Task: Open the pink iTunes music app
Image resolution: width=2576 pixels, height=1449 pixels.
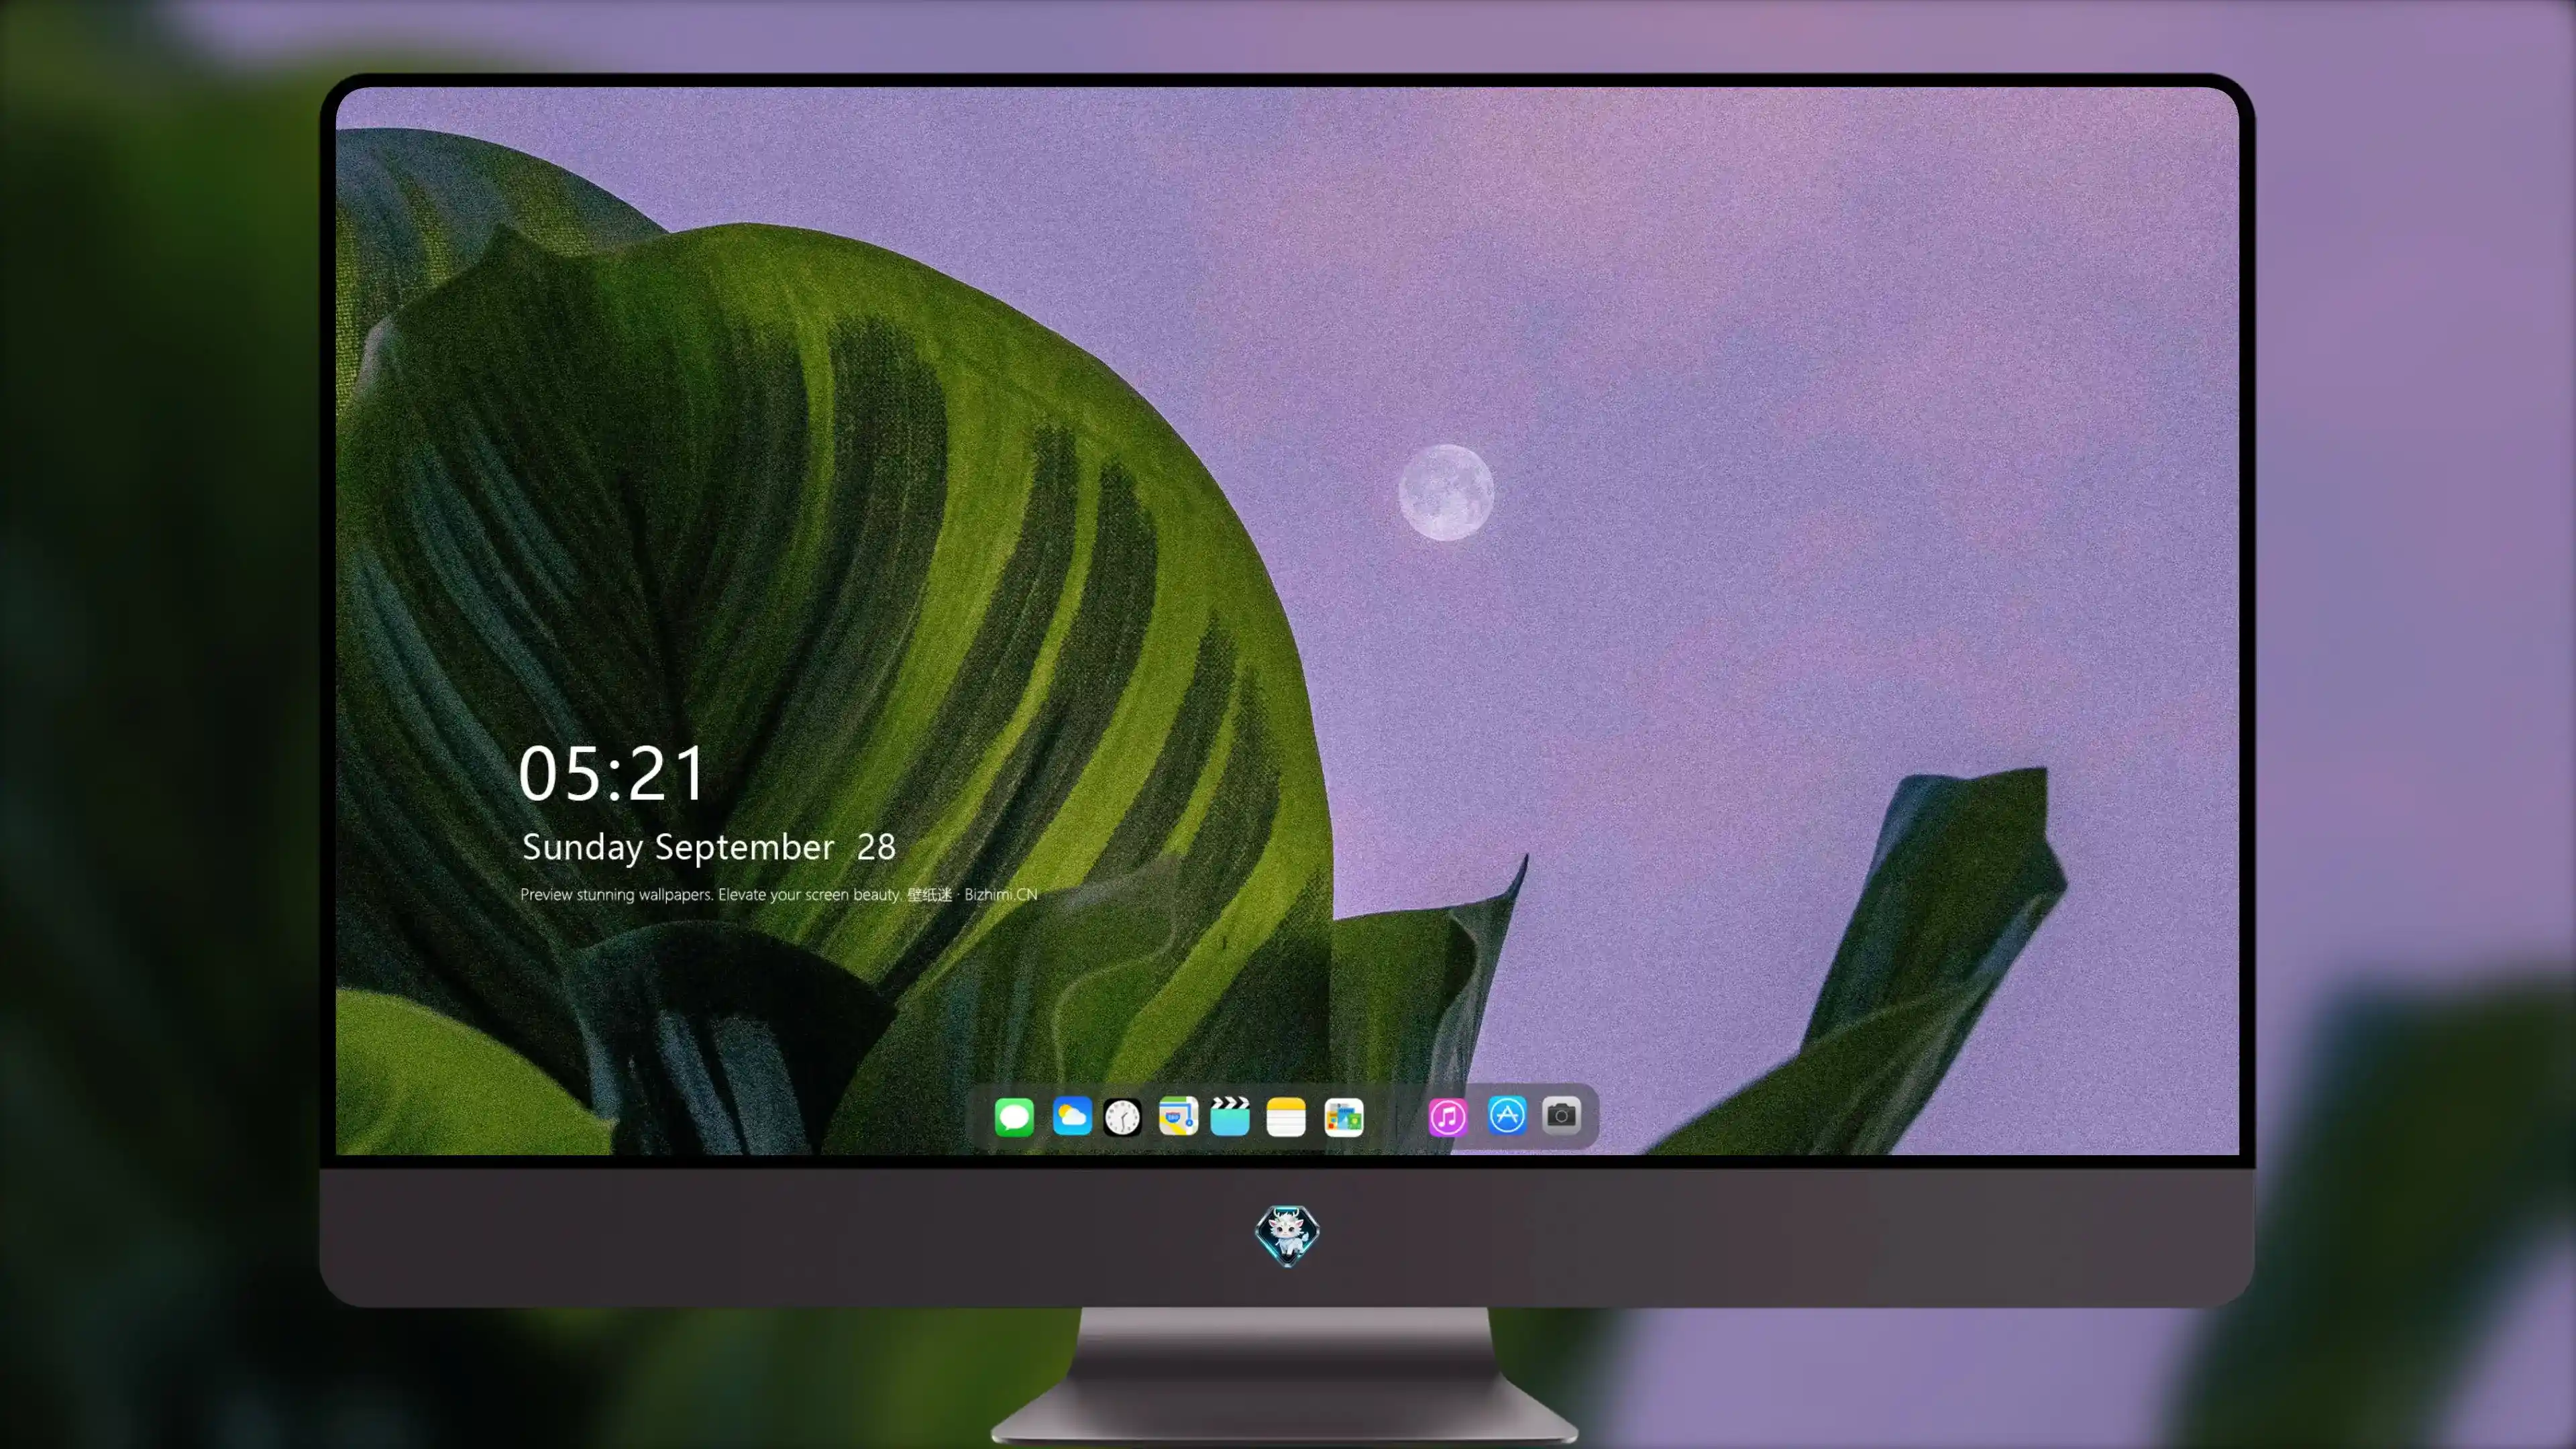Action: point(1448,1117)
